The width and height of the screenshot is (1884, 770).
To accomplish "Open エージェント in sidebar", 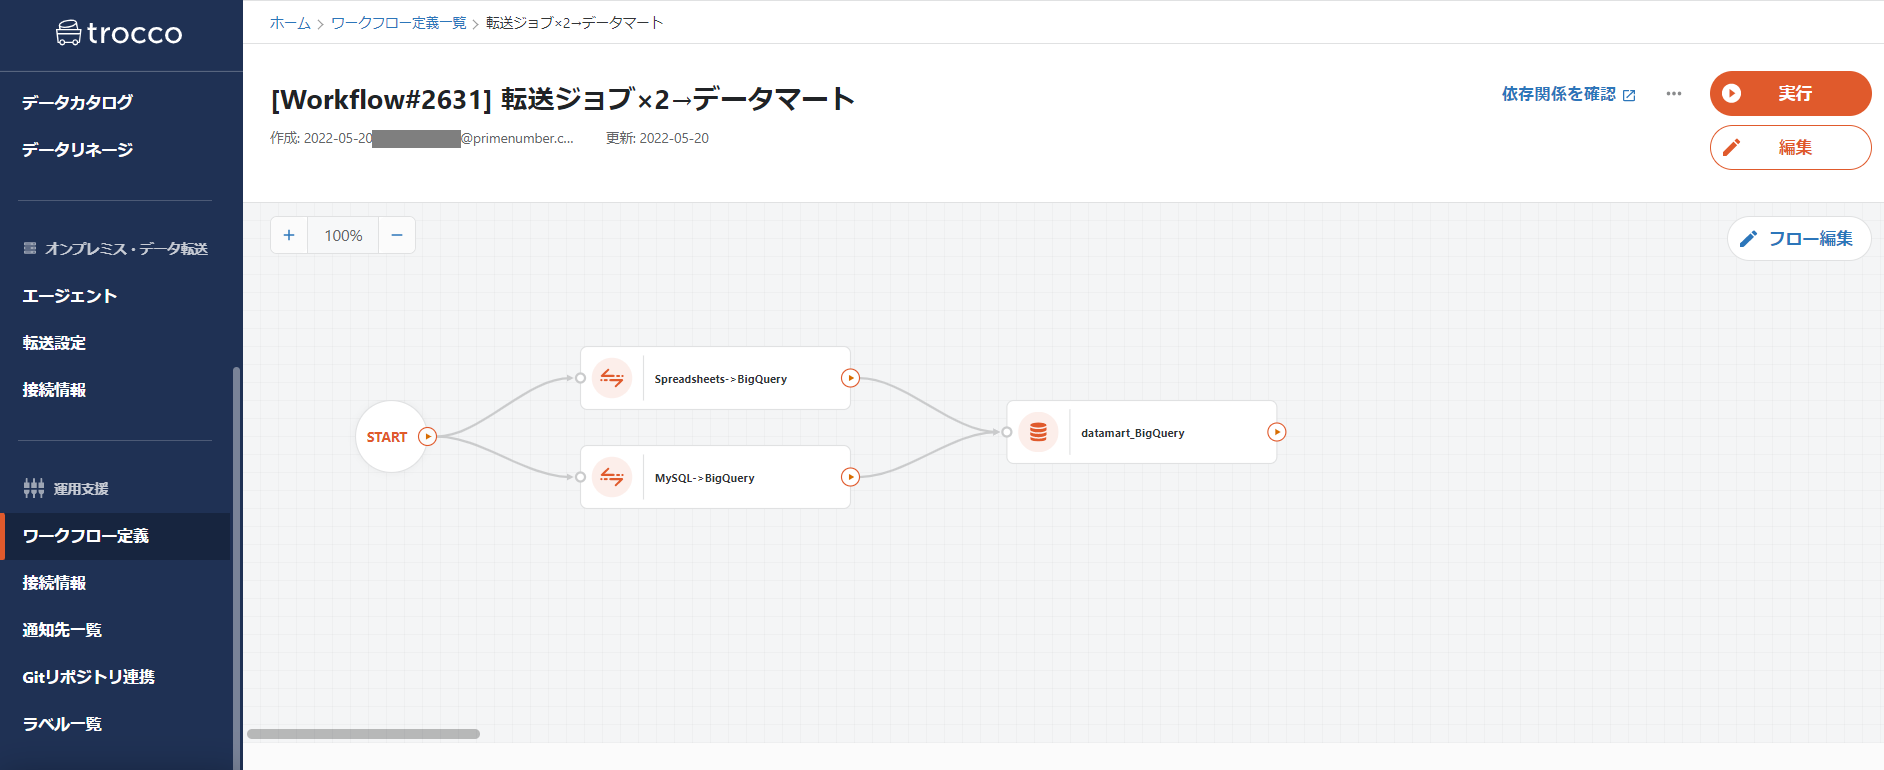I will coord(70,296).
